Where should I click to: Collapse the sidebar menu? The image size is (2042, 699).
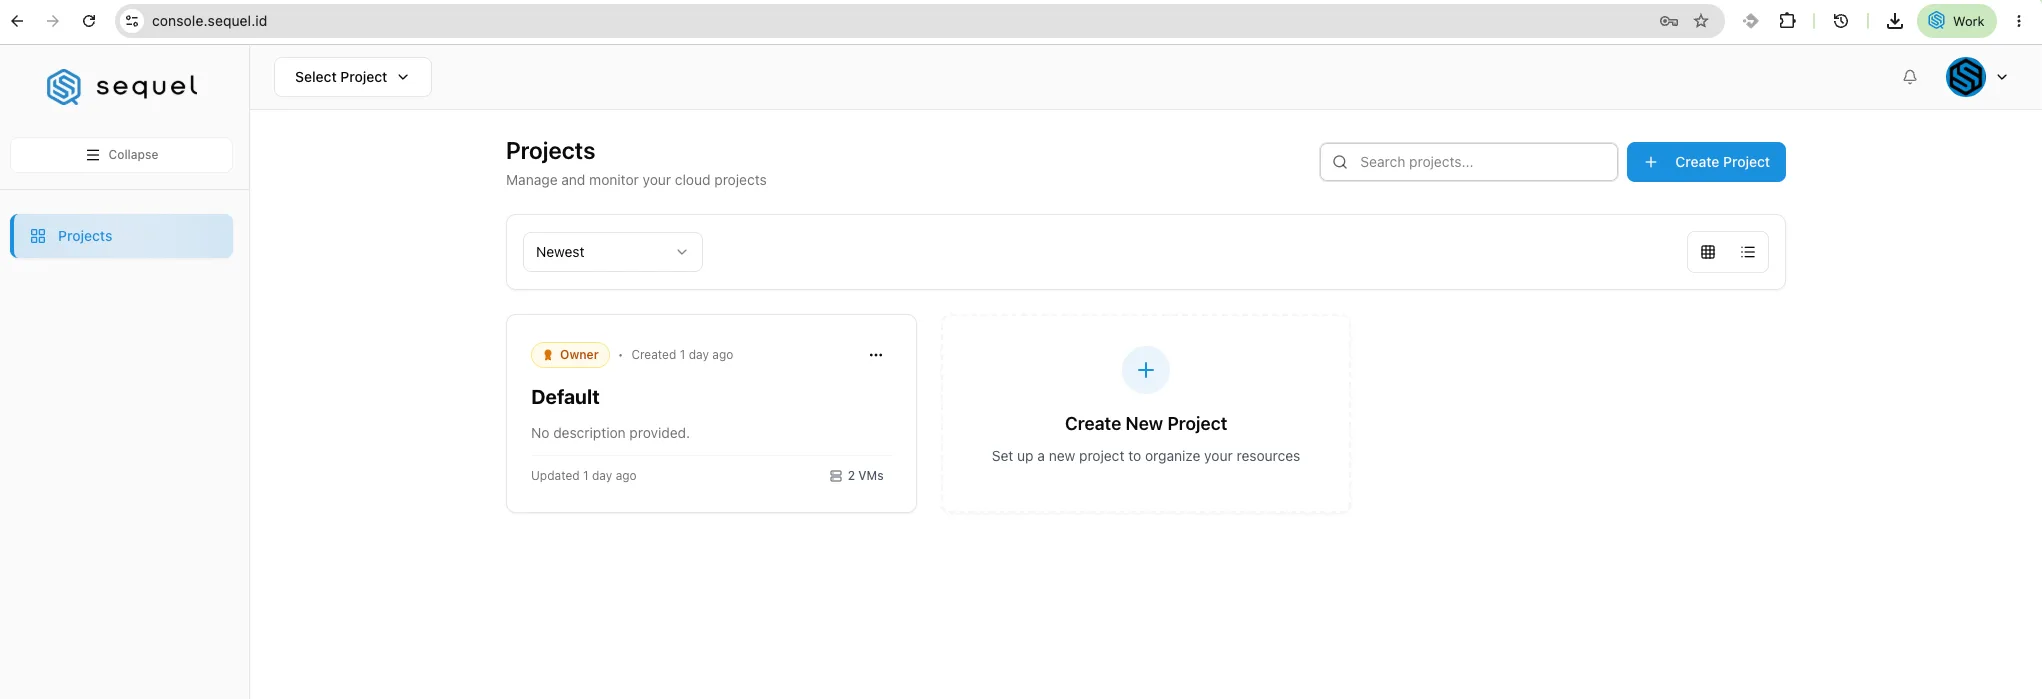coord(122,155)
